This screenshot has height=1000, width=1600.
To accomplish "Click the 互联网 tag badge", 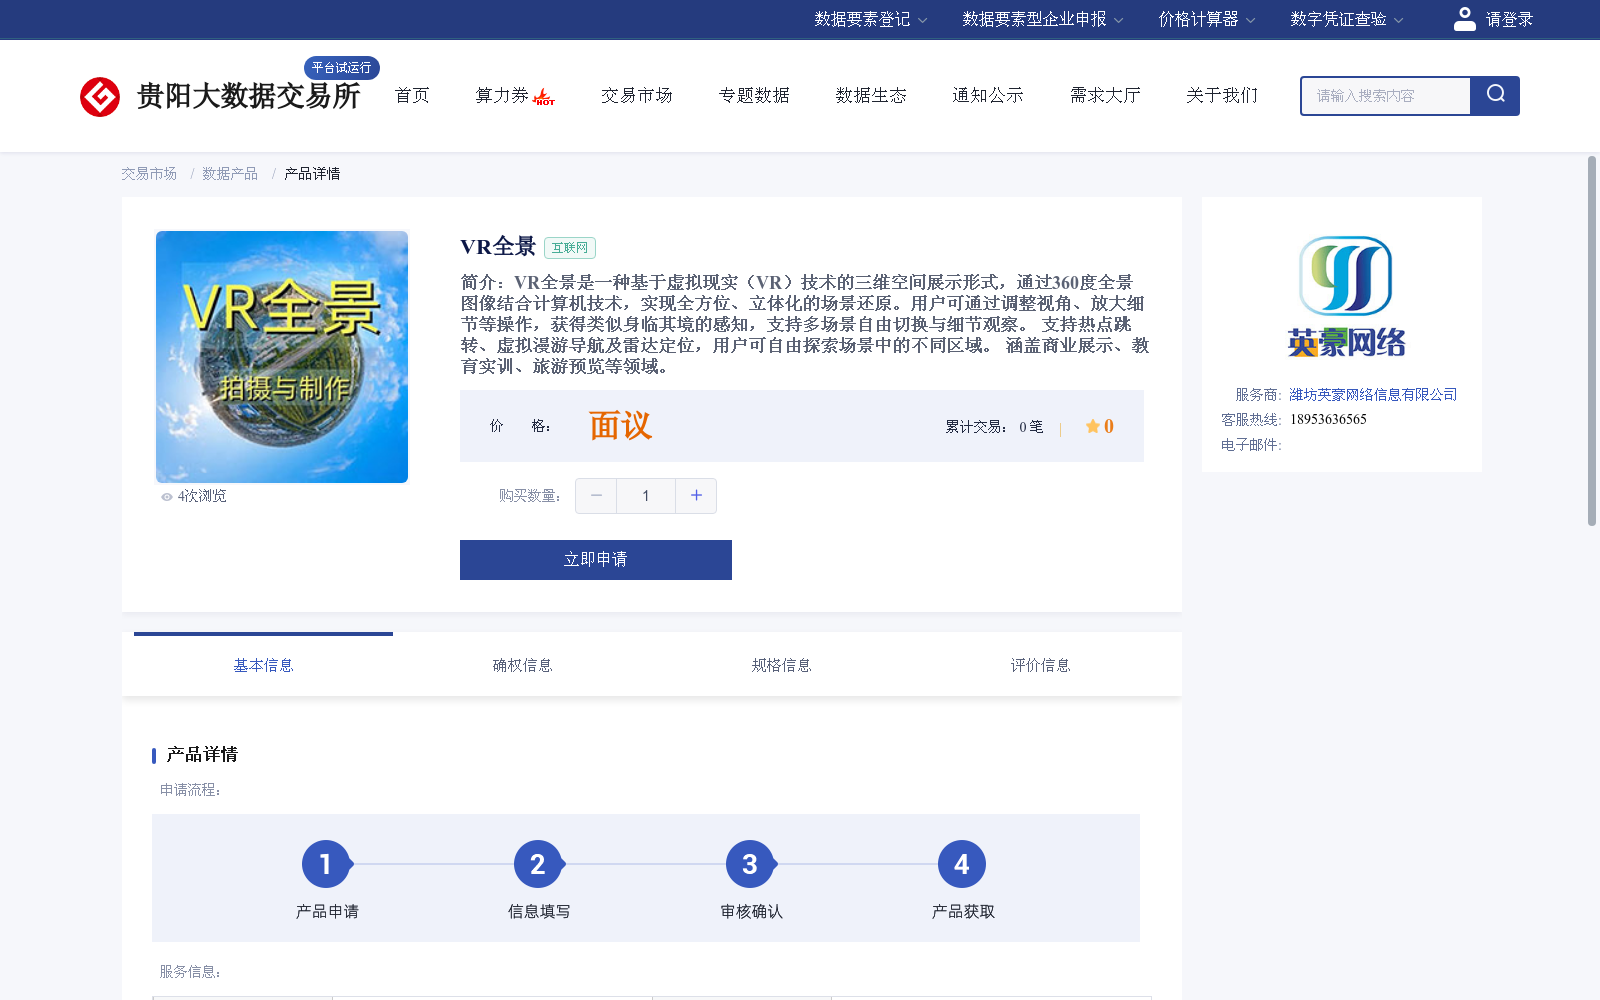I will pyautogui.click(x=570, y=248).
